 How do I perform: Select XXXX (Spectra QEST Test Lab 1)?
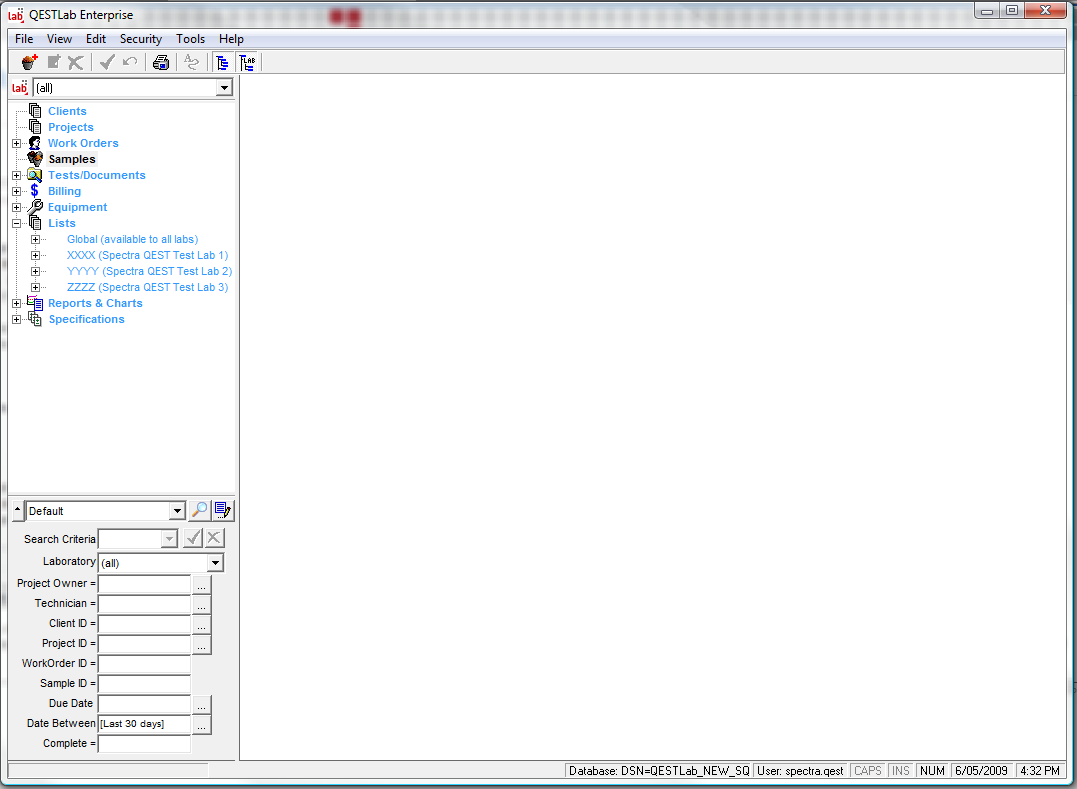[x=147, y=255]
